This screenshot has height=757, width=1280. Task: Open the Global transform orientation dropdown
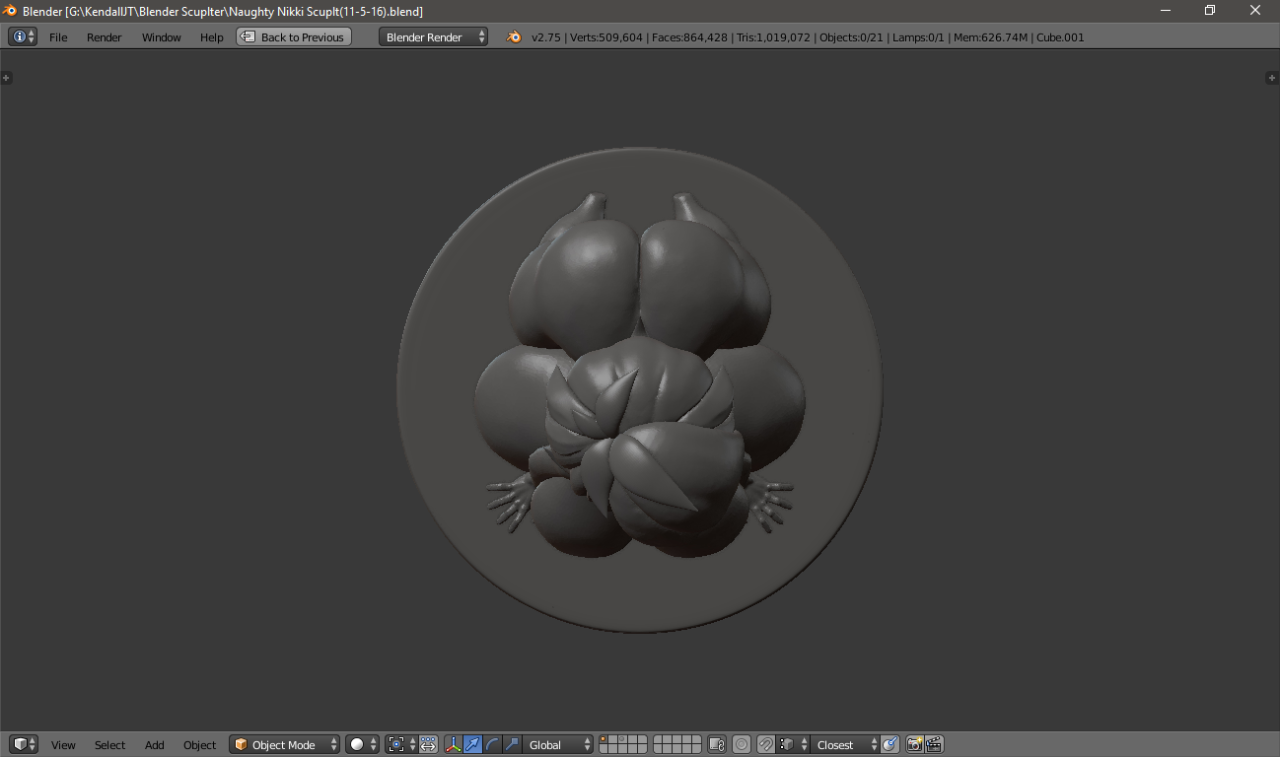558,745
